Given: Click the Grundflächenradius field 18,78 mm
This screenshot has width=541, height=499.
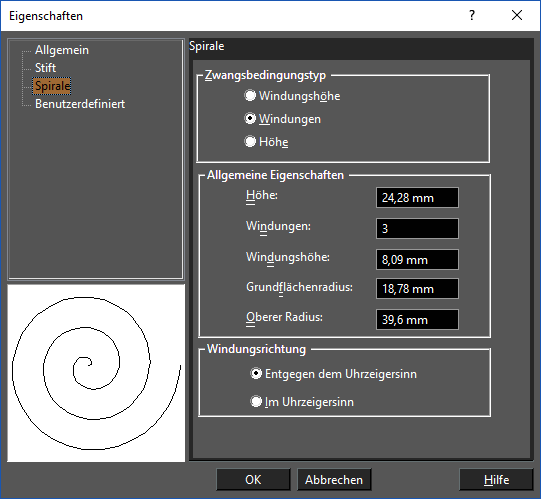Looking at the screenshot, I should tap(417, 288).
